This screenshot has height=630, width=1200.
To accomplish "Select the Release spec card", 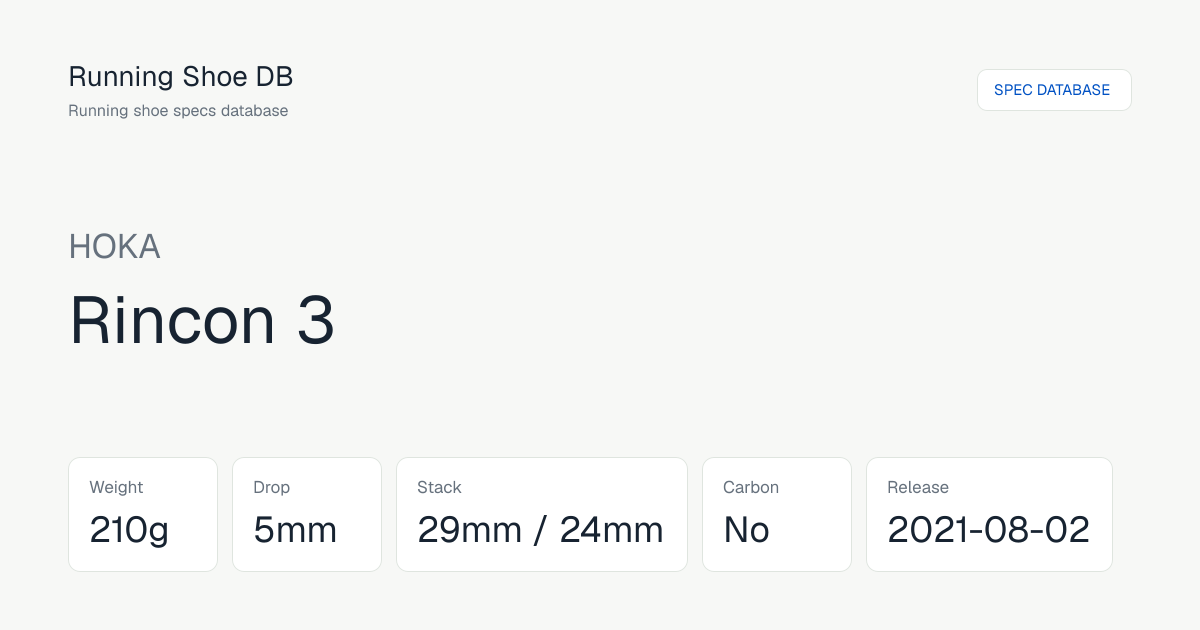I will [x=989, y=514].
